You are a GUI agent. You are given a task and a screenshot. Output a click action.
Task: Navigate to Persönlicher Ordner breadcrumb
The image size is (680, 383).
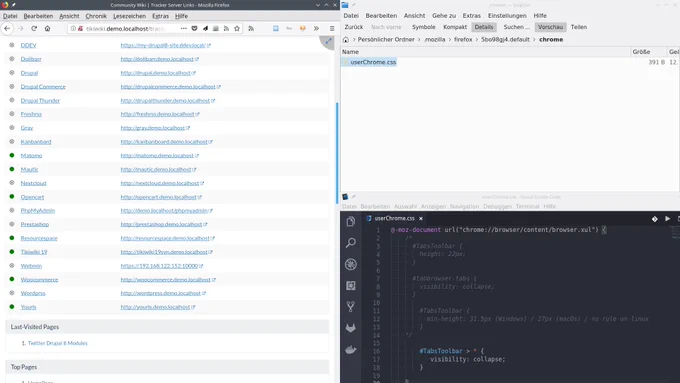point(386,39)
